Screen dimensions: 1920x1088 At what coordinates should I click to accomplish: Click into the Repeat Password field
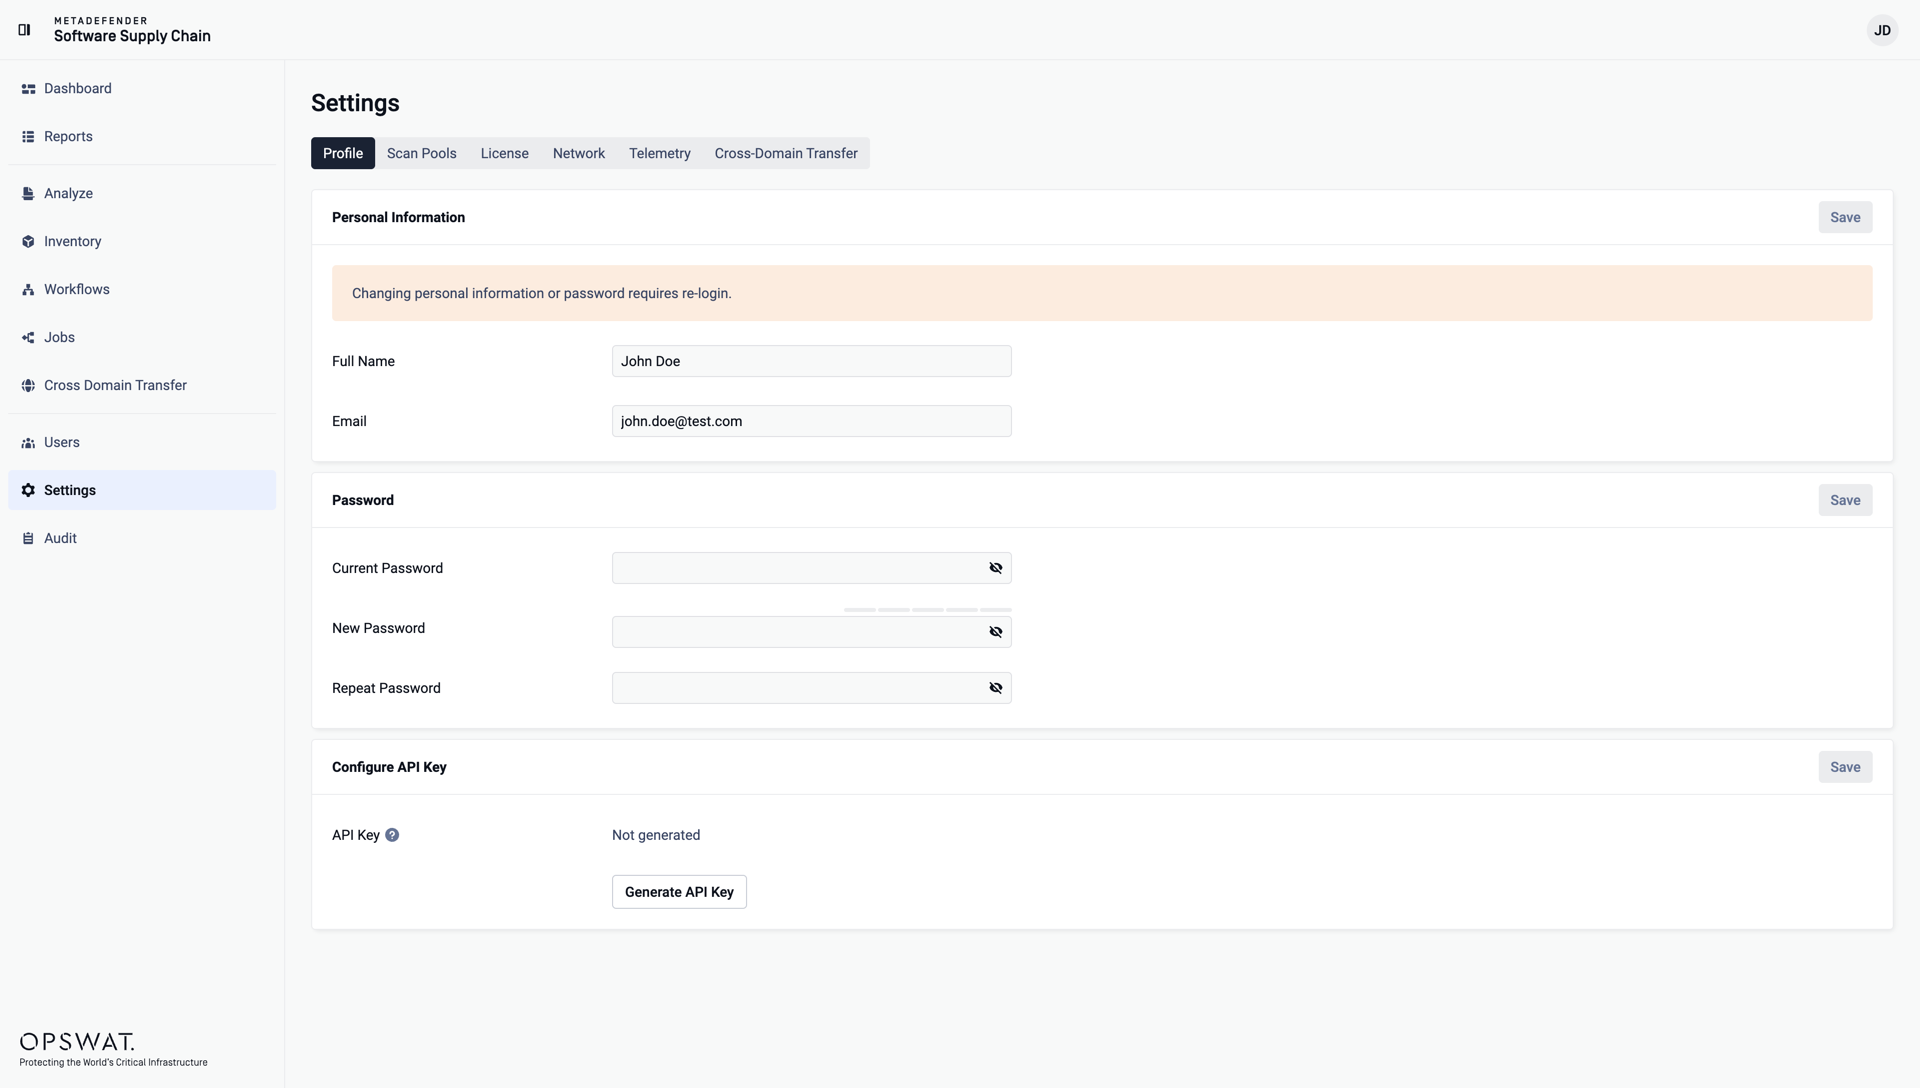812,688
